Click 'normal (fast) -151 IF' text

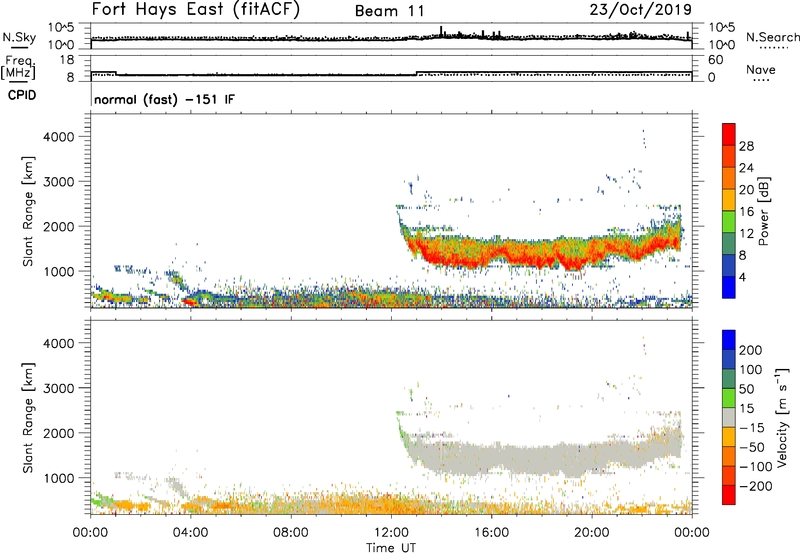click(164, 99)
